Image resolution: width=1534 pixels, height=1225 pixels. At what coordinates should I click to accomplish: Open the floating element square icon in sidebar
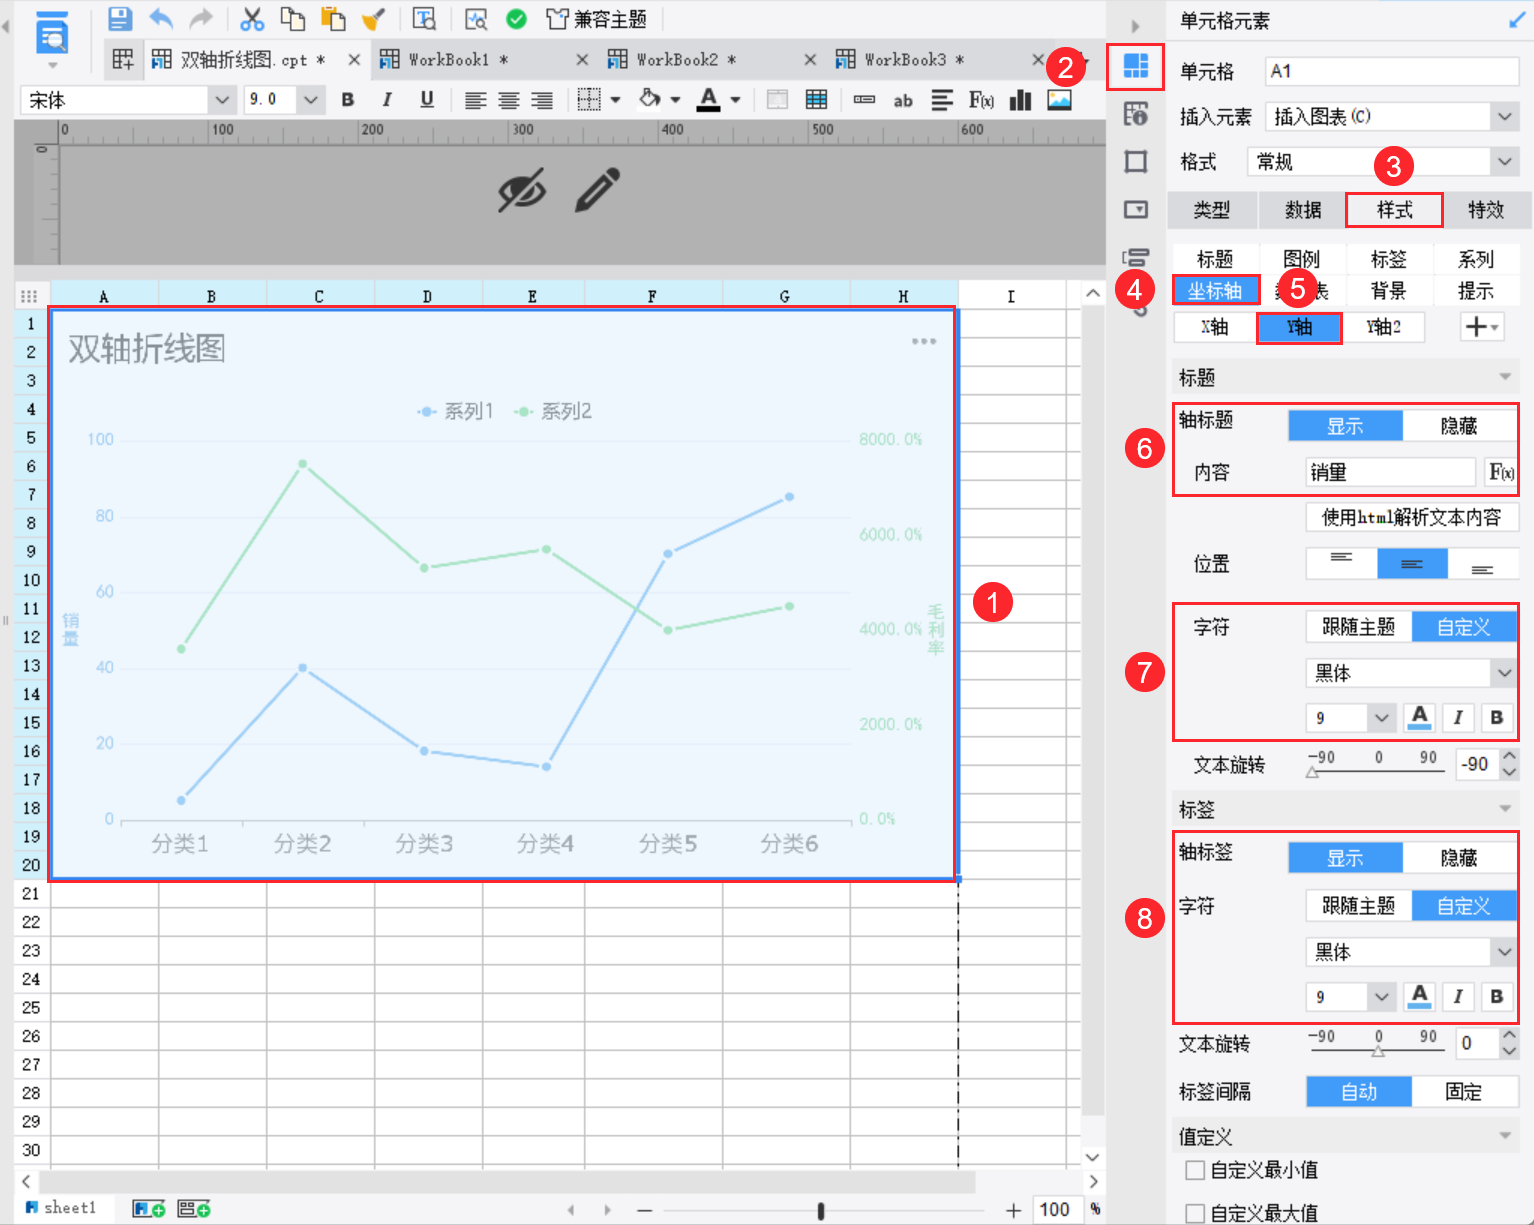pyautogui.click(x=1136, y=161)
